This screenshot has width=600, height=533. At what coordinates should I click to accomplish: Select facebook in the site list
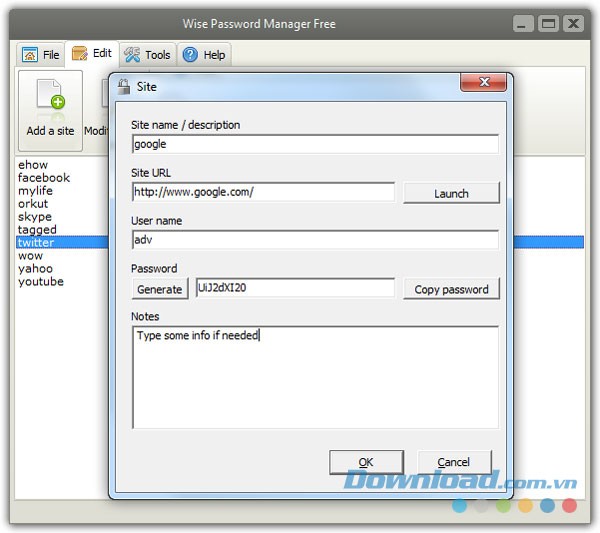(44, 178)
